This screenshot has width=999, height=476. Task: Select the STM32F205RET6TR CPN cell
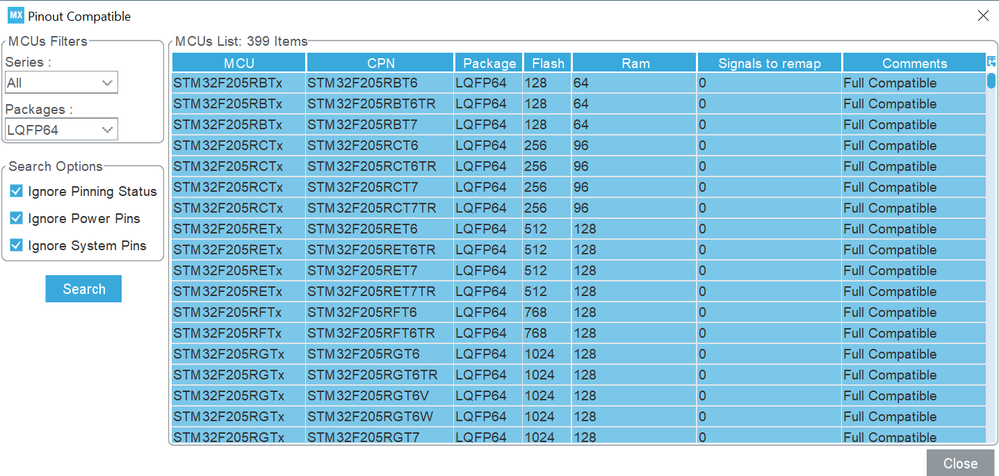coord(380,250)
